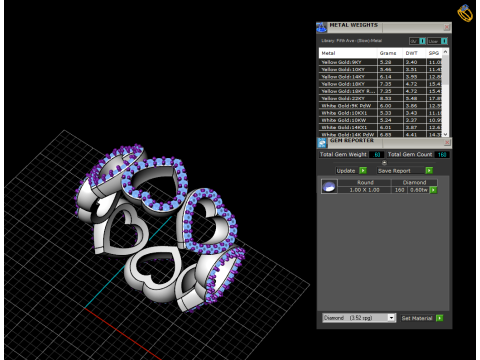Click the 6.14 grams value for 14KY
The width and height of the screenshot is (480, 360).
coord(390,77)
